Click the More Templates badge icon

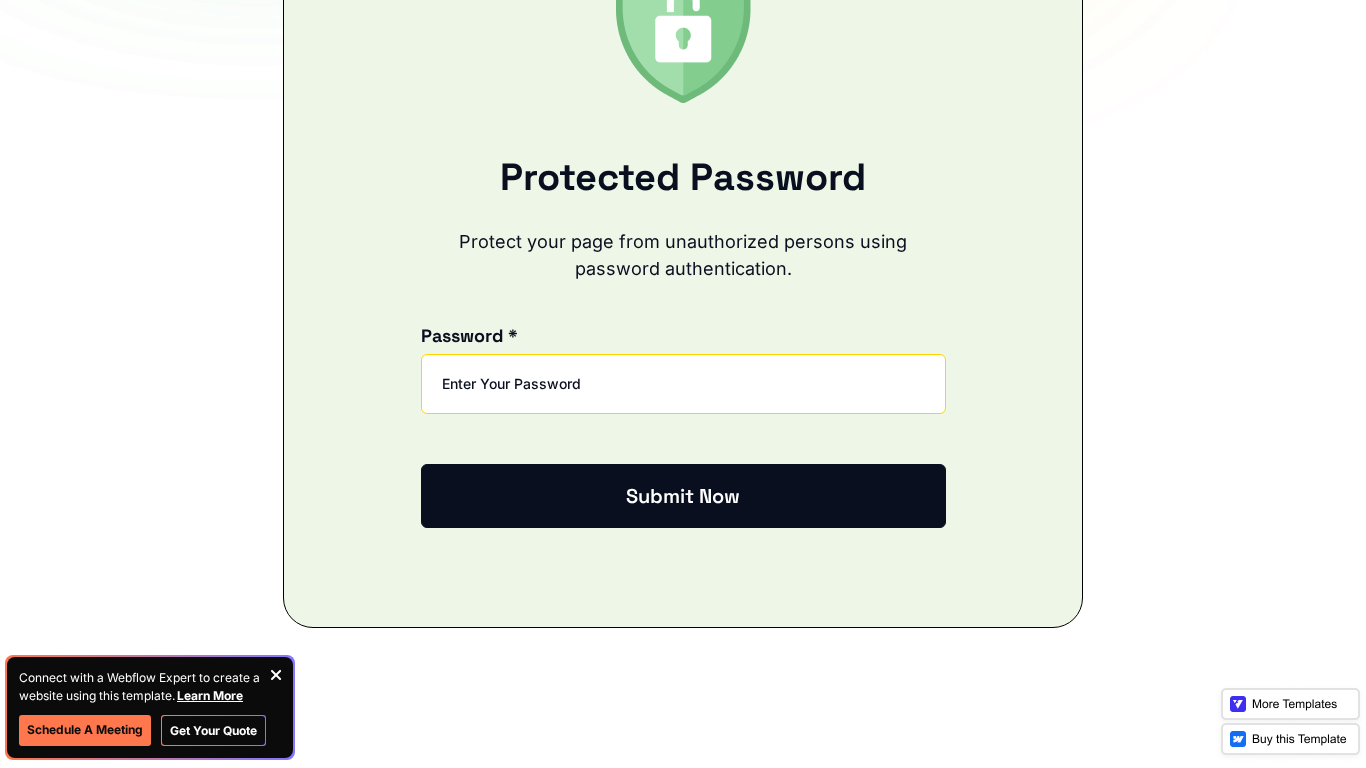1238,704
